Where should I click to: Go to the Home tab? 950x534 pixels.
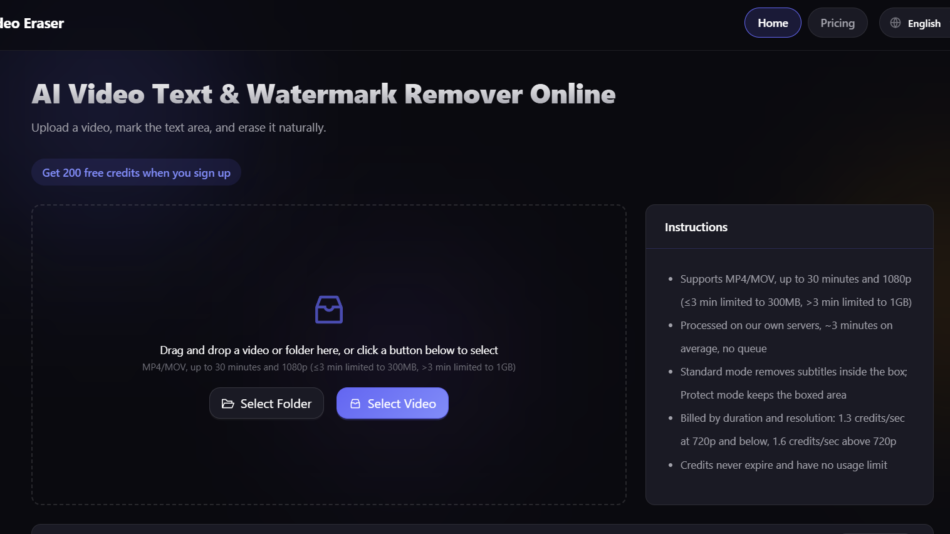pyautogui.click(x=772, y=23)
